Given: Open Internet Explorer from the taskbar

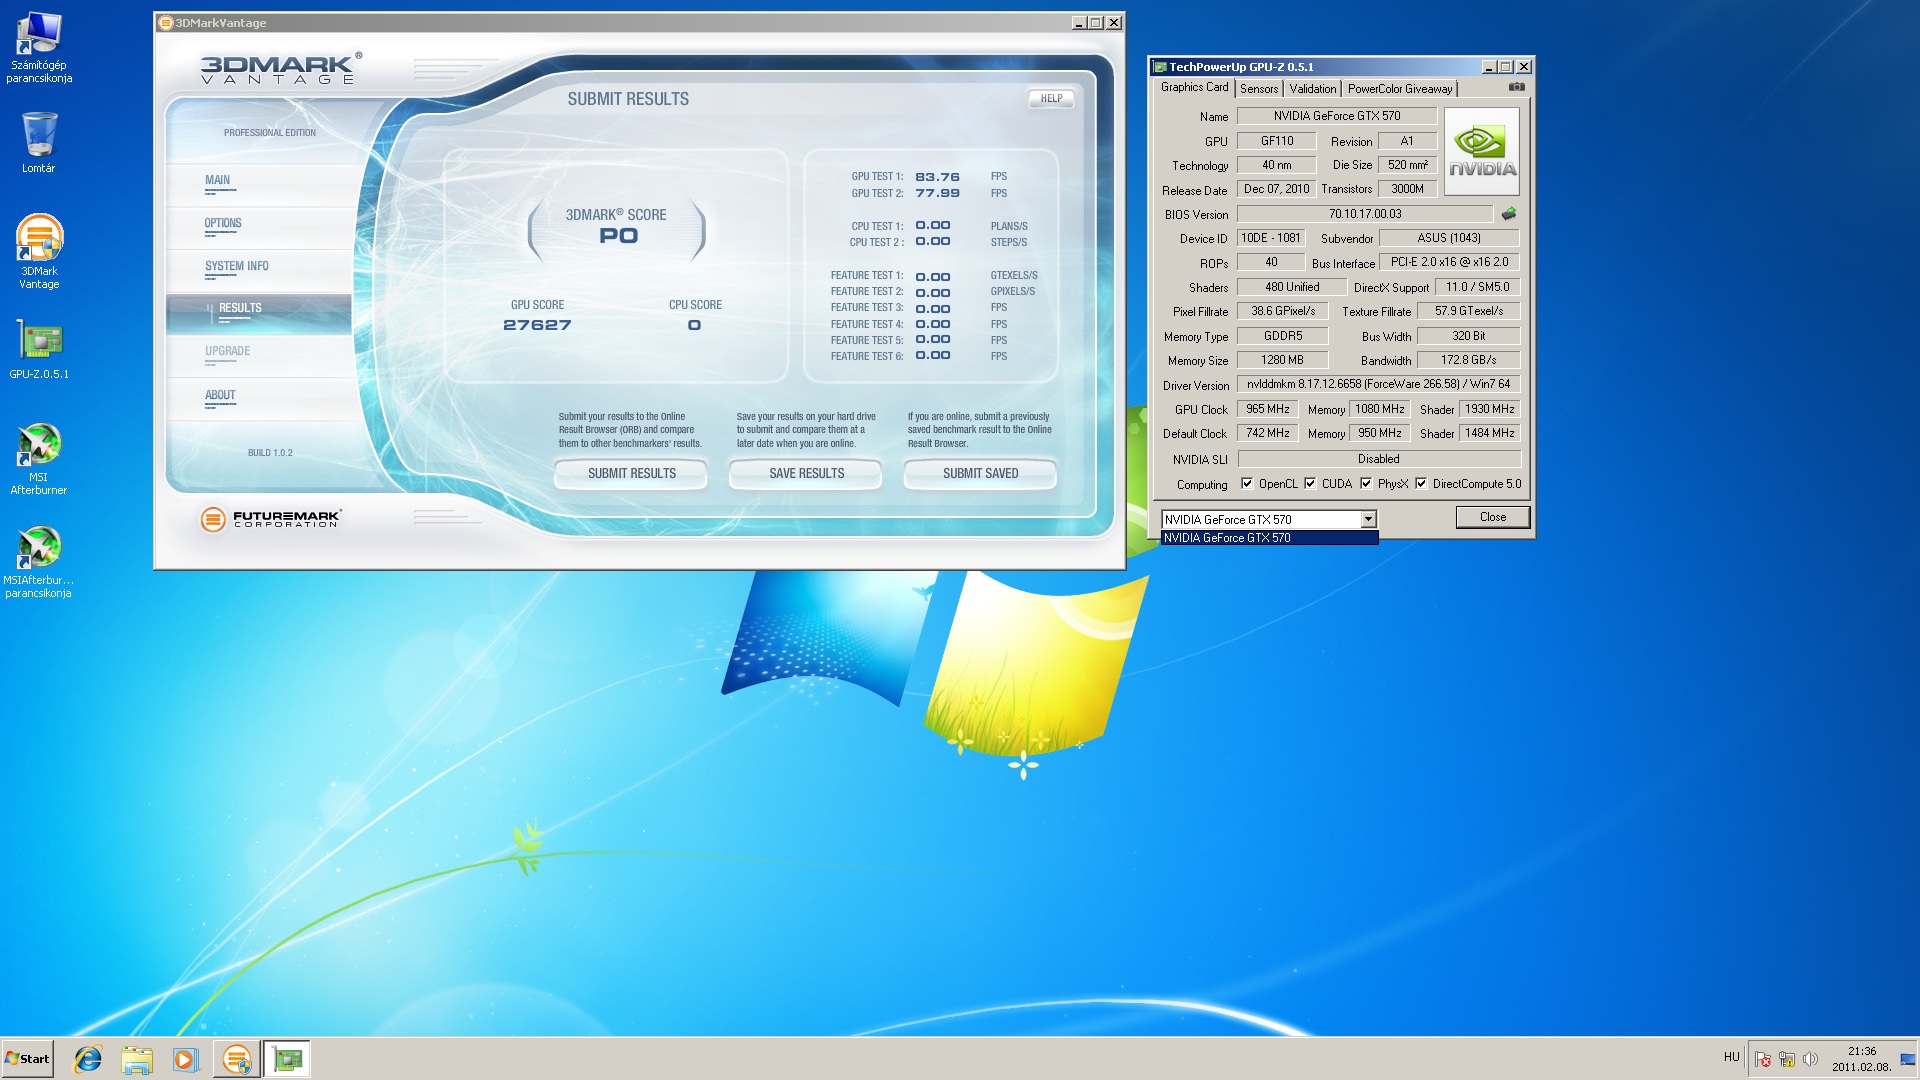Looking at the screenshot, I should pos(88,1059).
